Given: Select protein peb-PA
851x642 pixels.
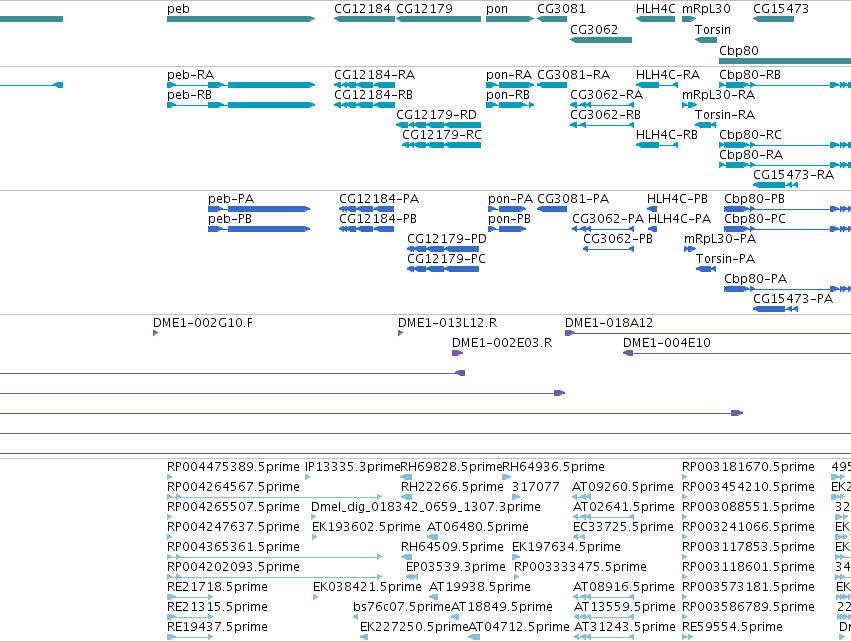Looking at the screenshot, I should [259, 209].
